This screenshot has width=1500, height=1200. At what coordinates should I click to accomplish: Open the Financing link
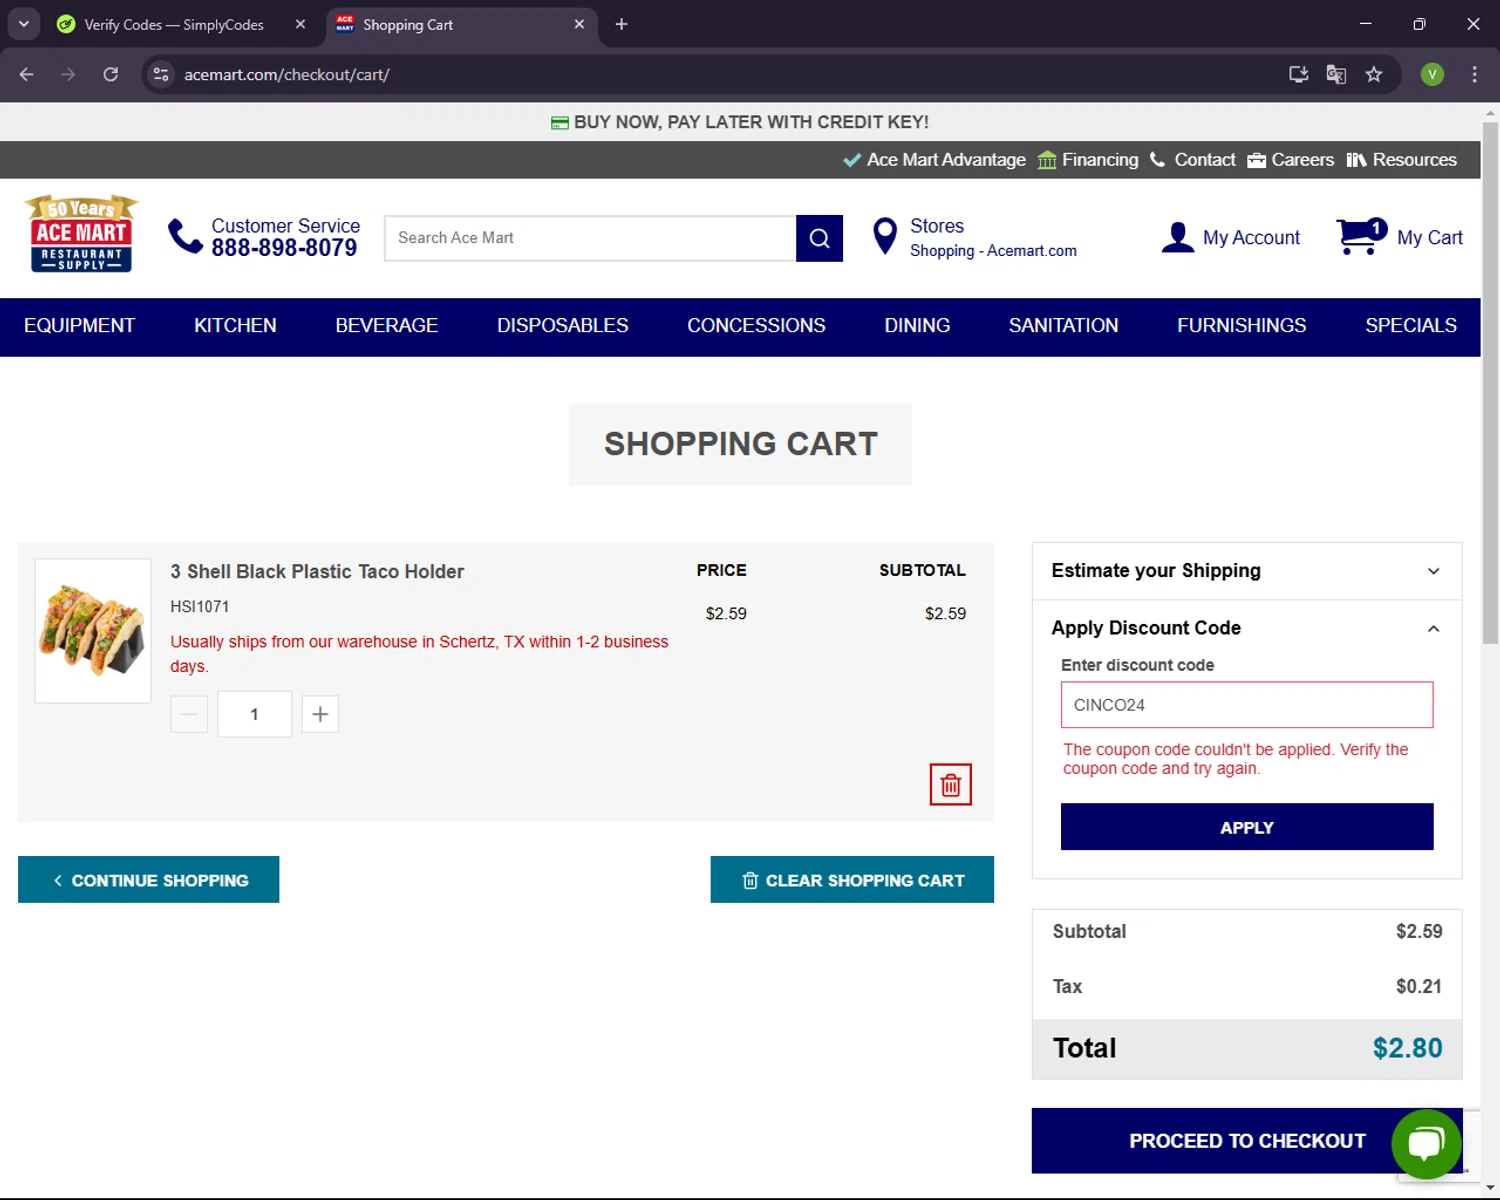click(x=1088, y=160)
